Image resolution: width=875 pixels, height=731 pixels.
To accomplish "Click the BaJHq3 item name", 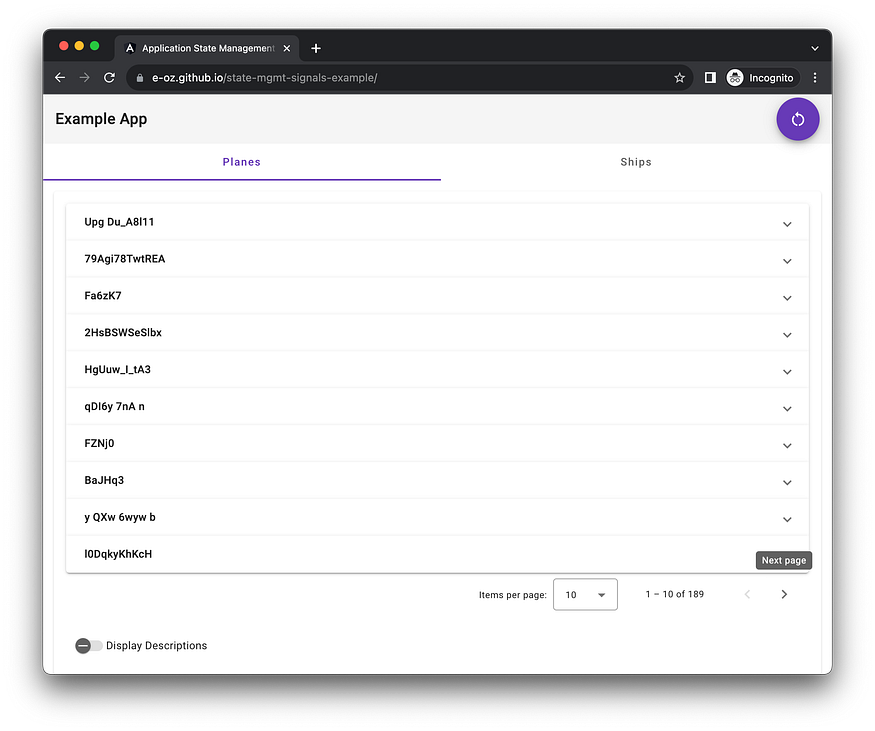I will [104, 480].
